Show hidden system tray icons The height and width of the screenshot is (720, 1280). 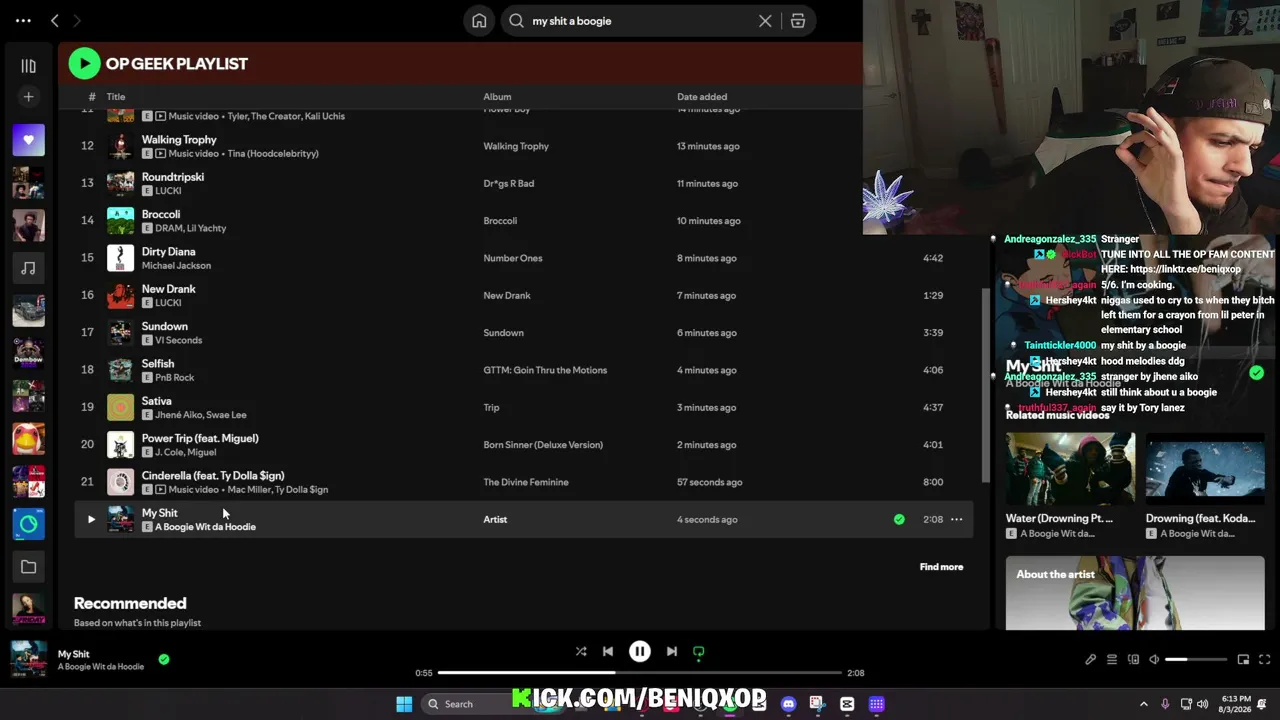tap(1144, 704)
